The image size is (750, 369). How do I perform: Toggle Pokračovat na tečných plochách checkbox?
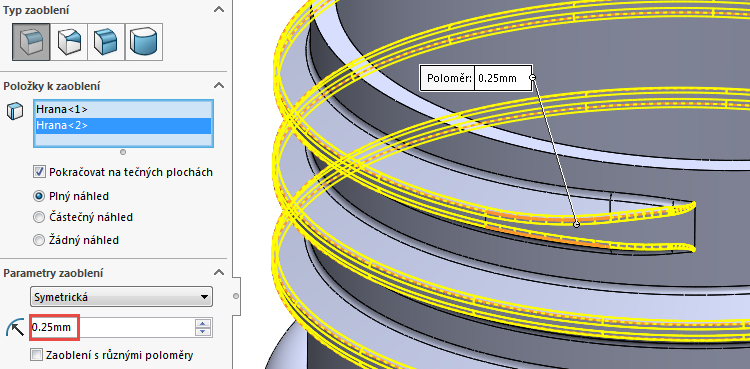pyautogui.click(x=39, y=172)
